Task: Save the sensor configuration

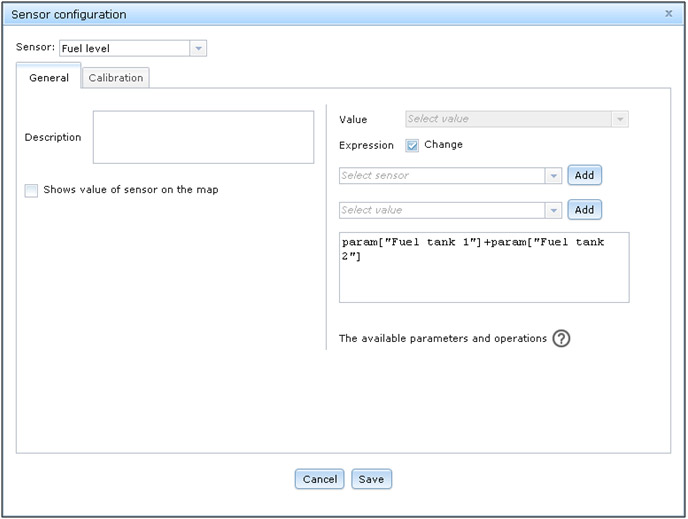Action: pyautogui.click(x=371, y=479)
